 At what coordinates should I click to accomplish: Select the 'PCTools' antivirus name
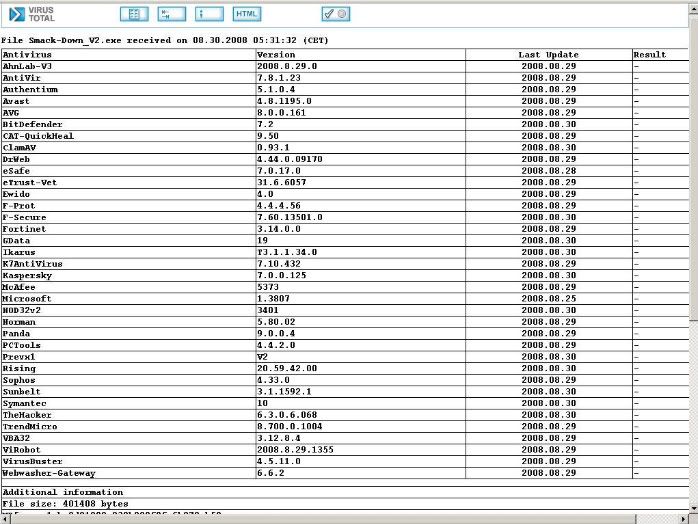(x=21, y=345)
